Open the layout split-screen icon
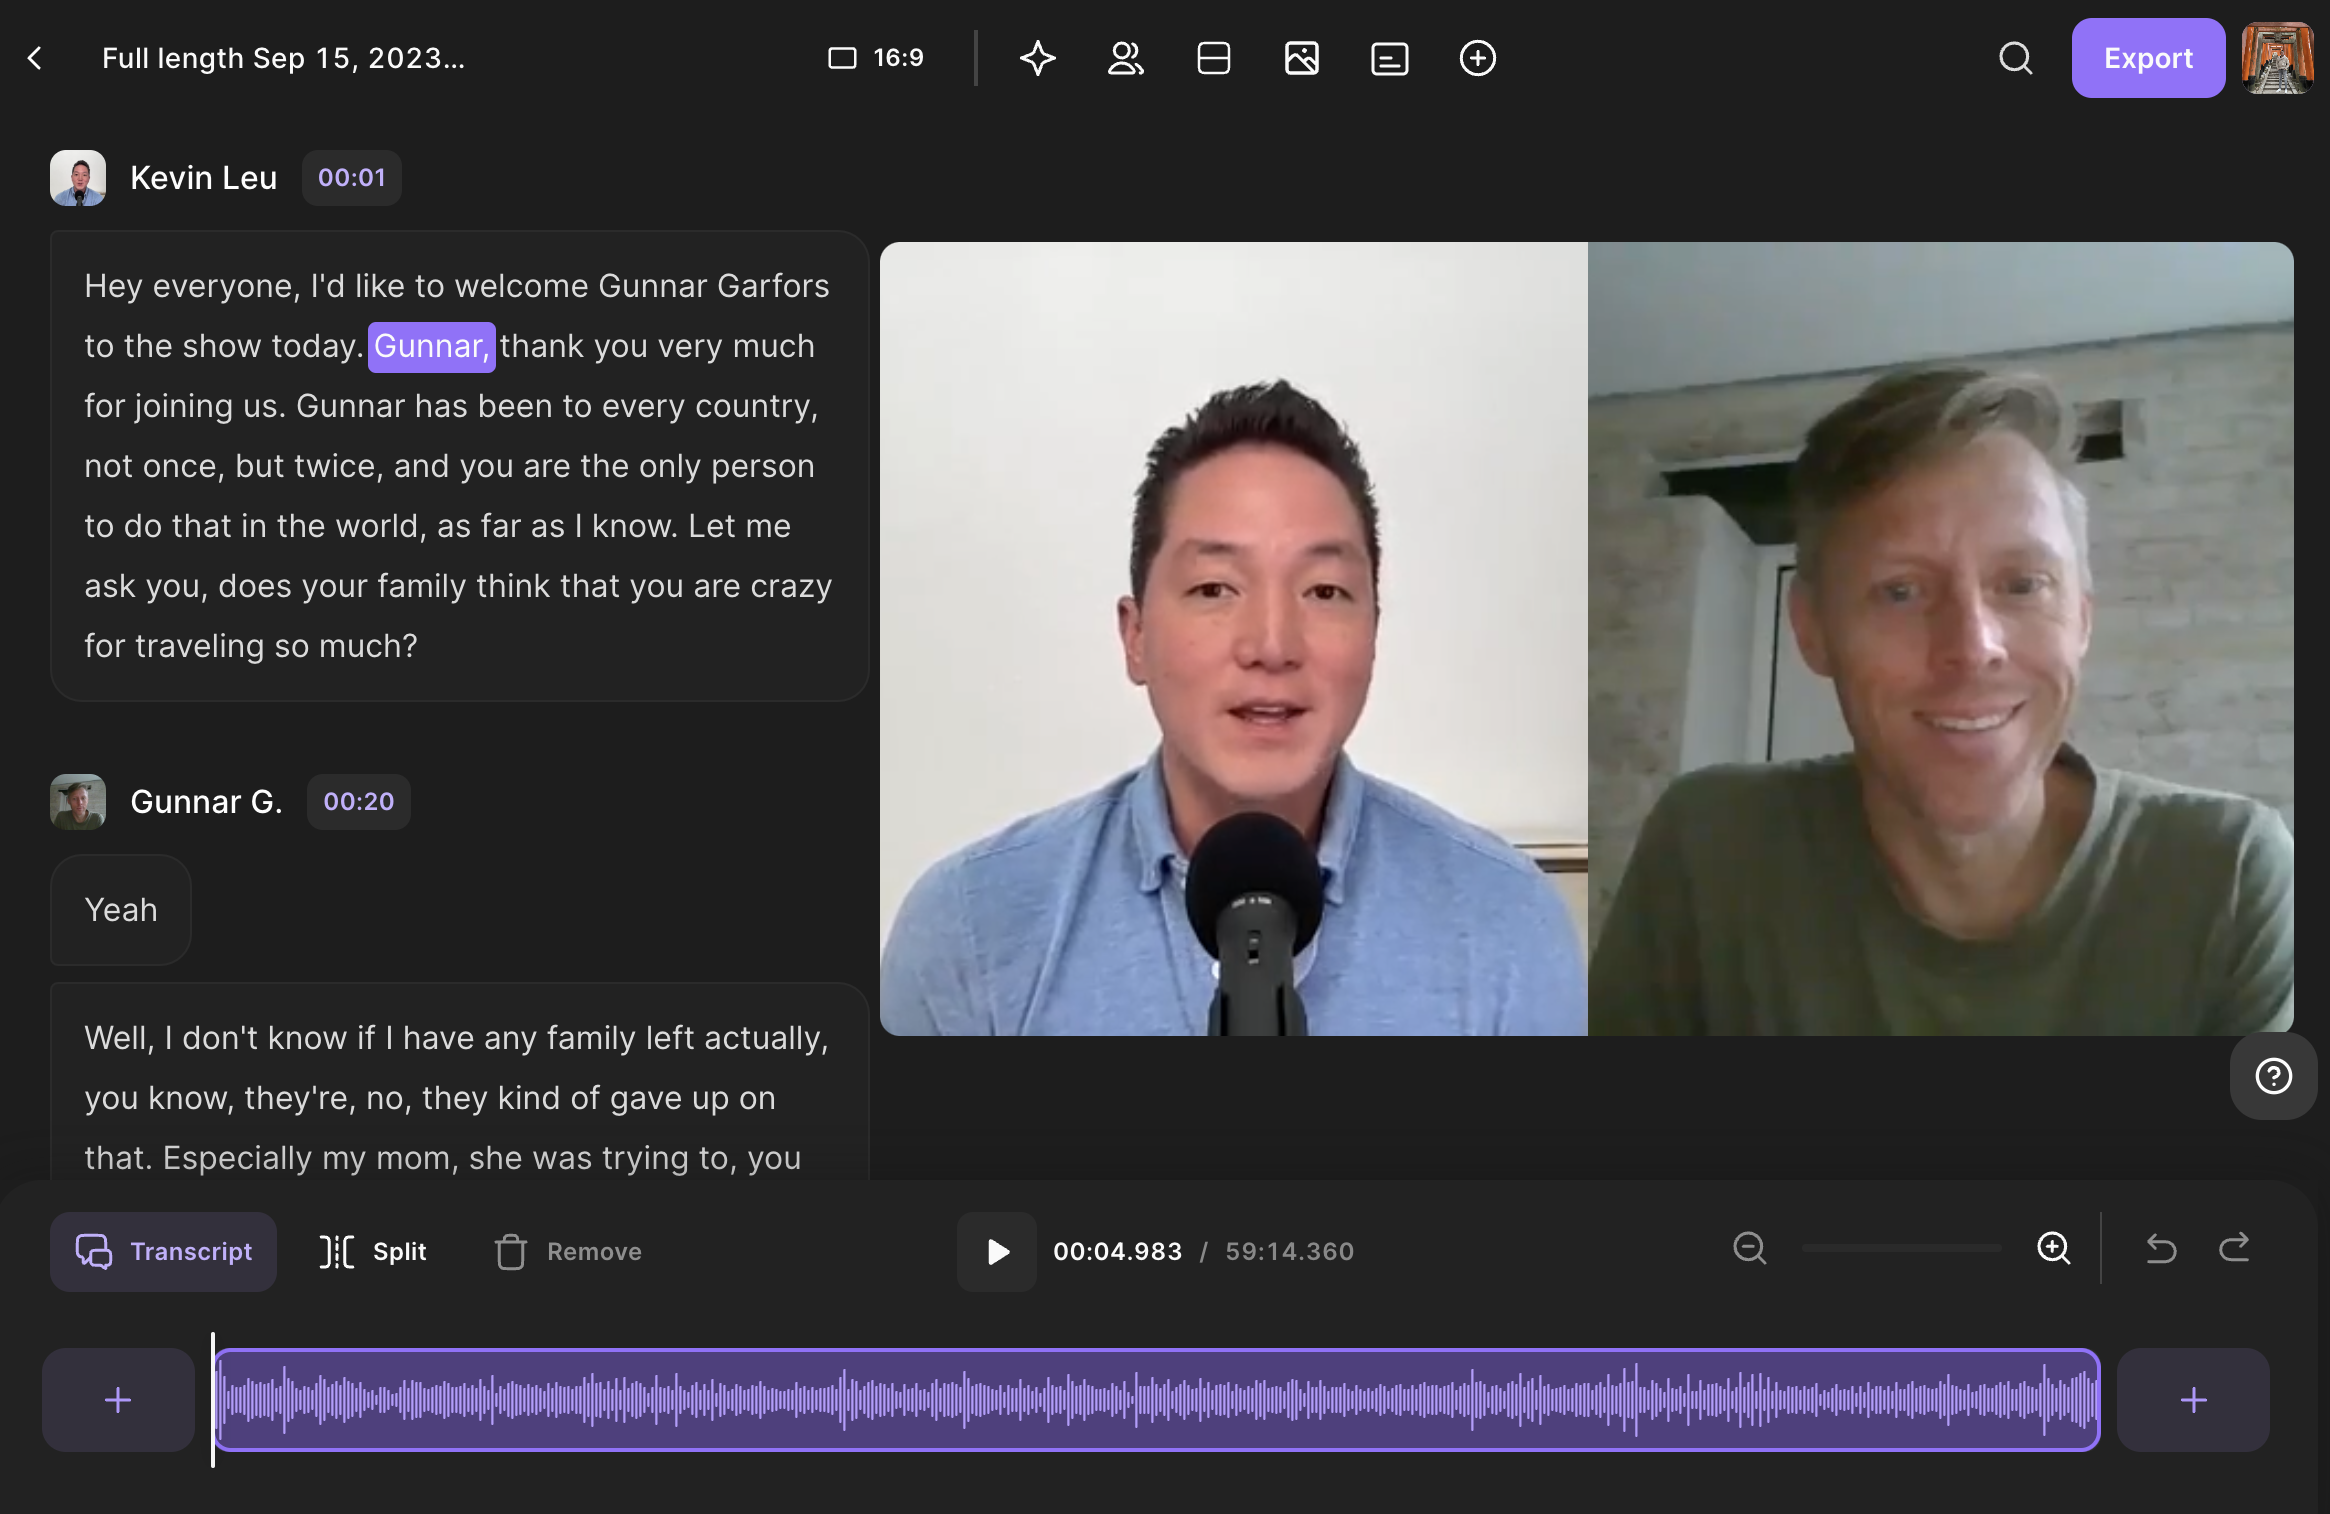The image size is (2330, 1514). 1213,58
